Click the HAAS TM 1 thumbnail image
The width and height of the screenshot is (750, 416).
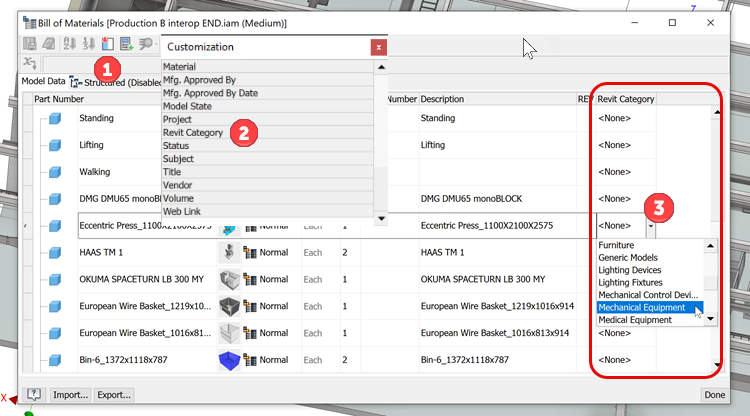(x=229, y=252)
